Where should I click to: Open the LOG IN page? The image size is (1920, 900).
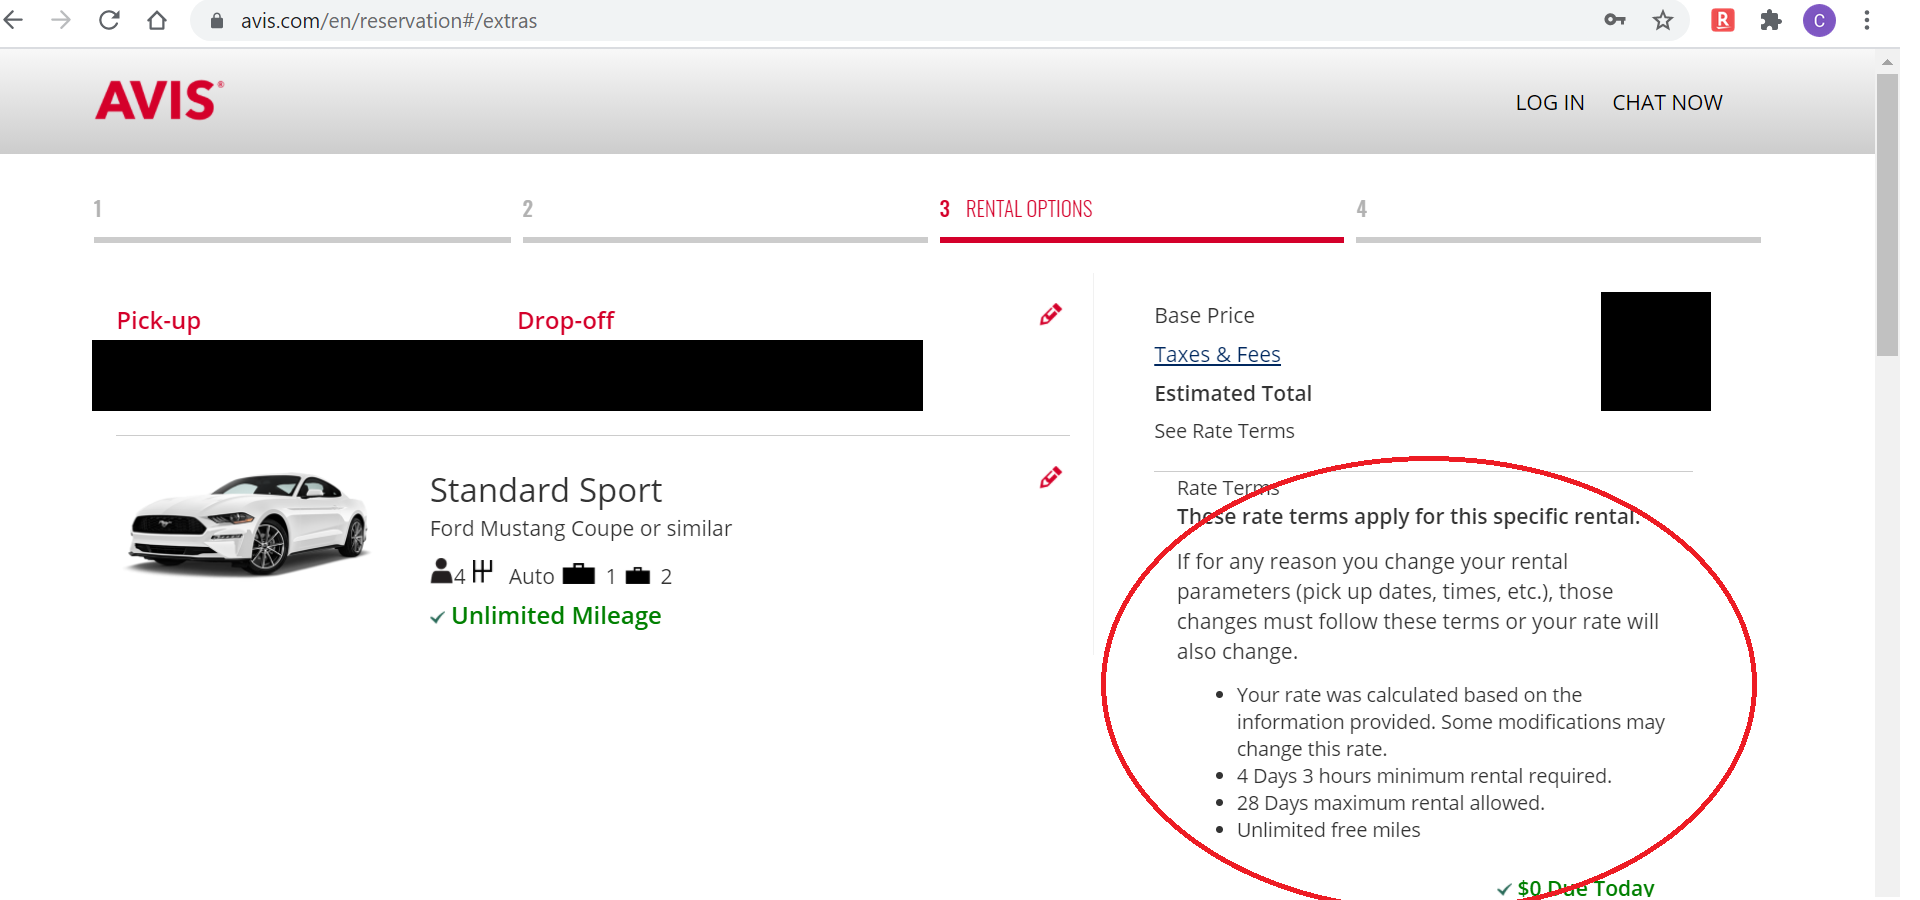(1549, 103)
